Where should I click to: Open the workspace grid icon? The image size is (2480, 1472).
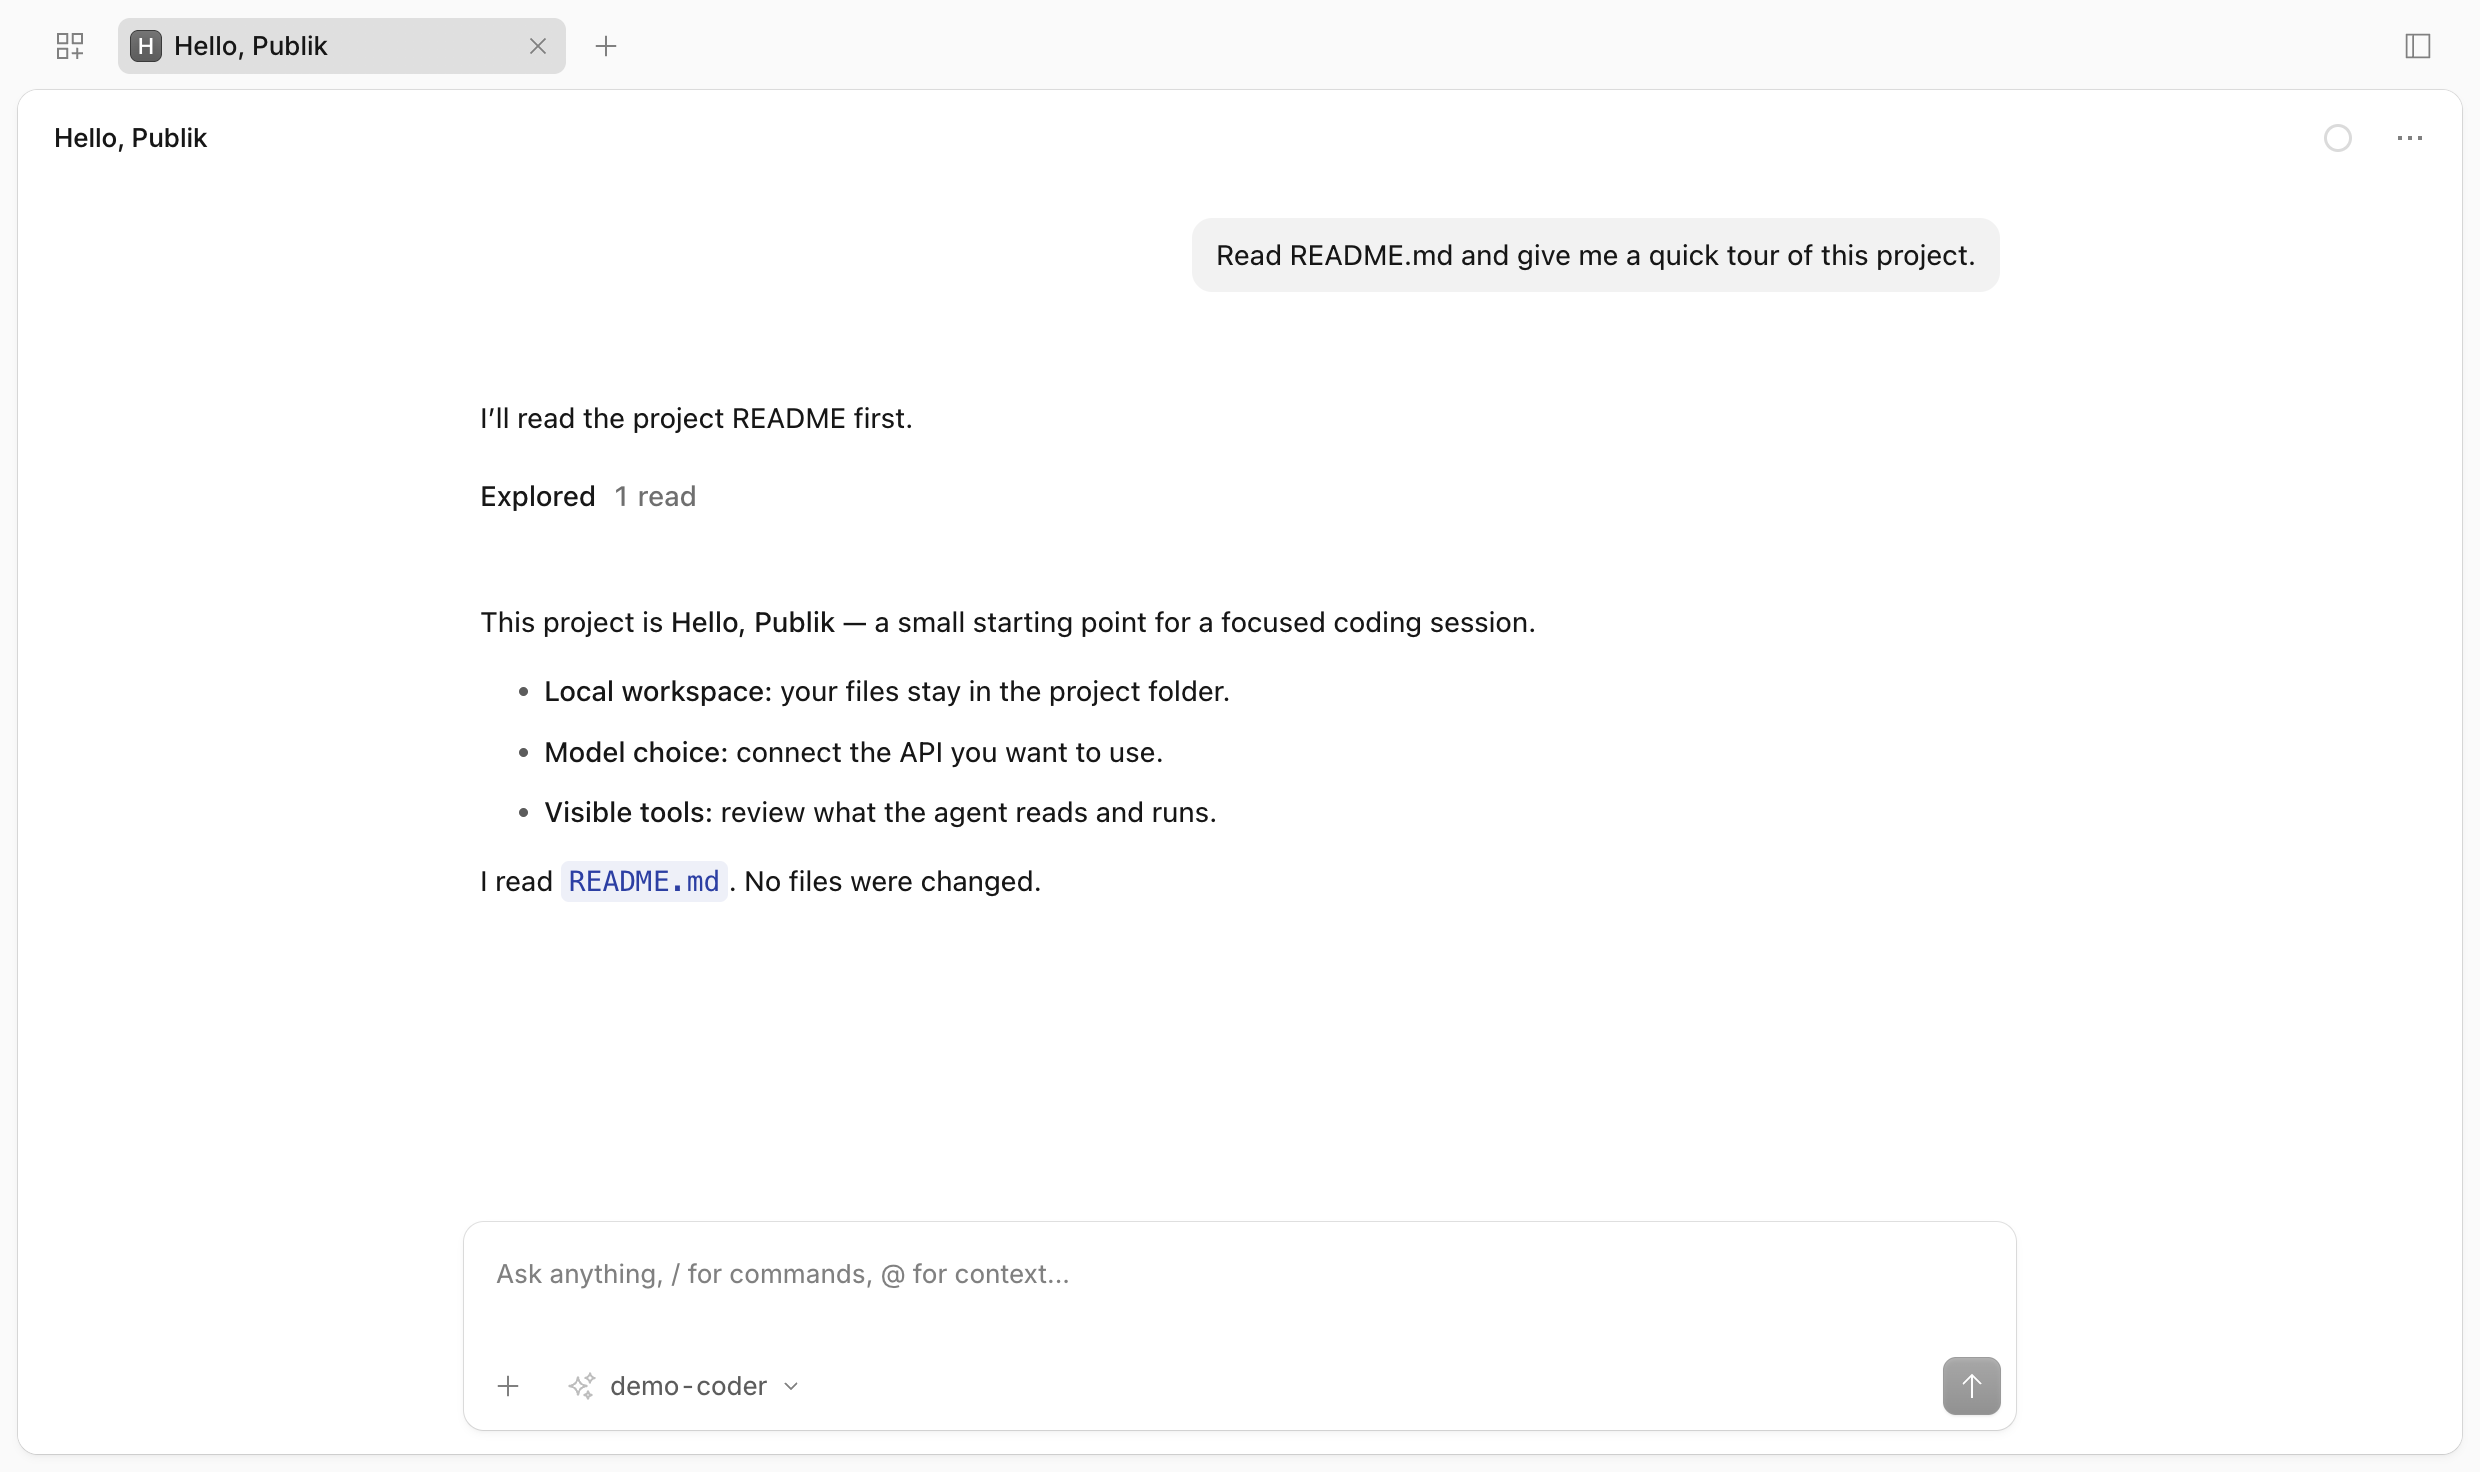[70, 46]
